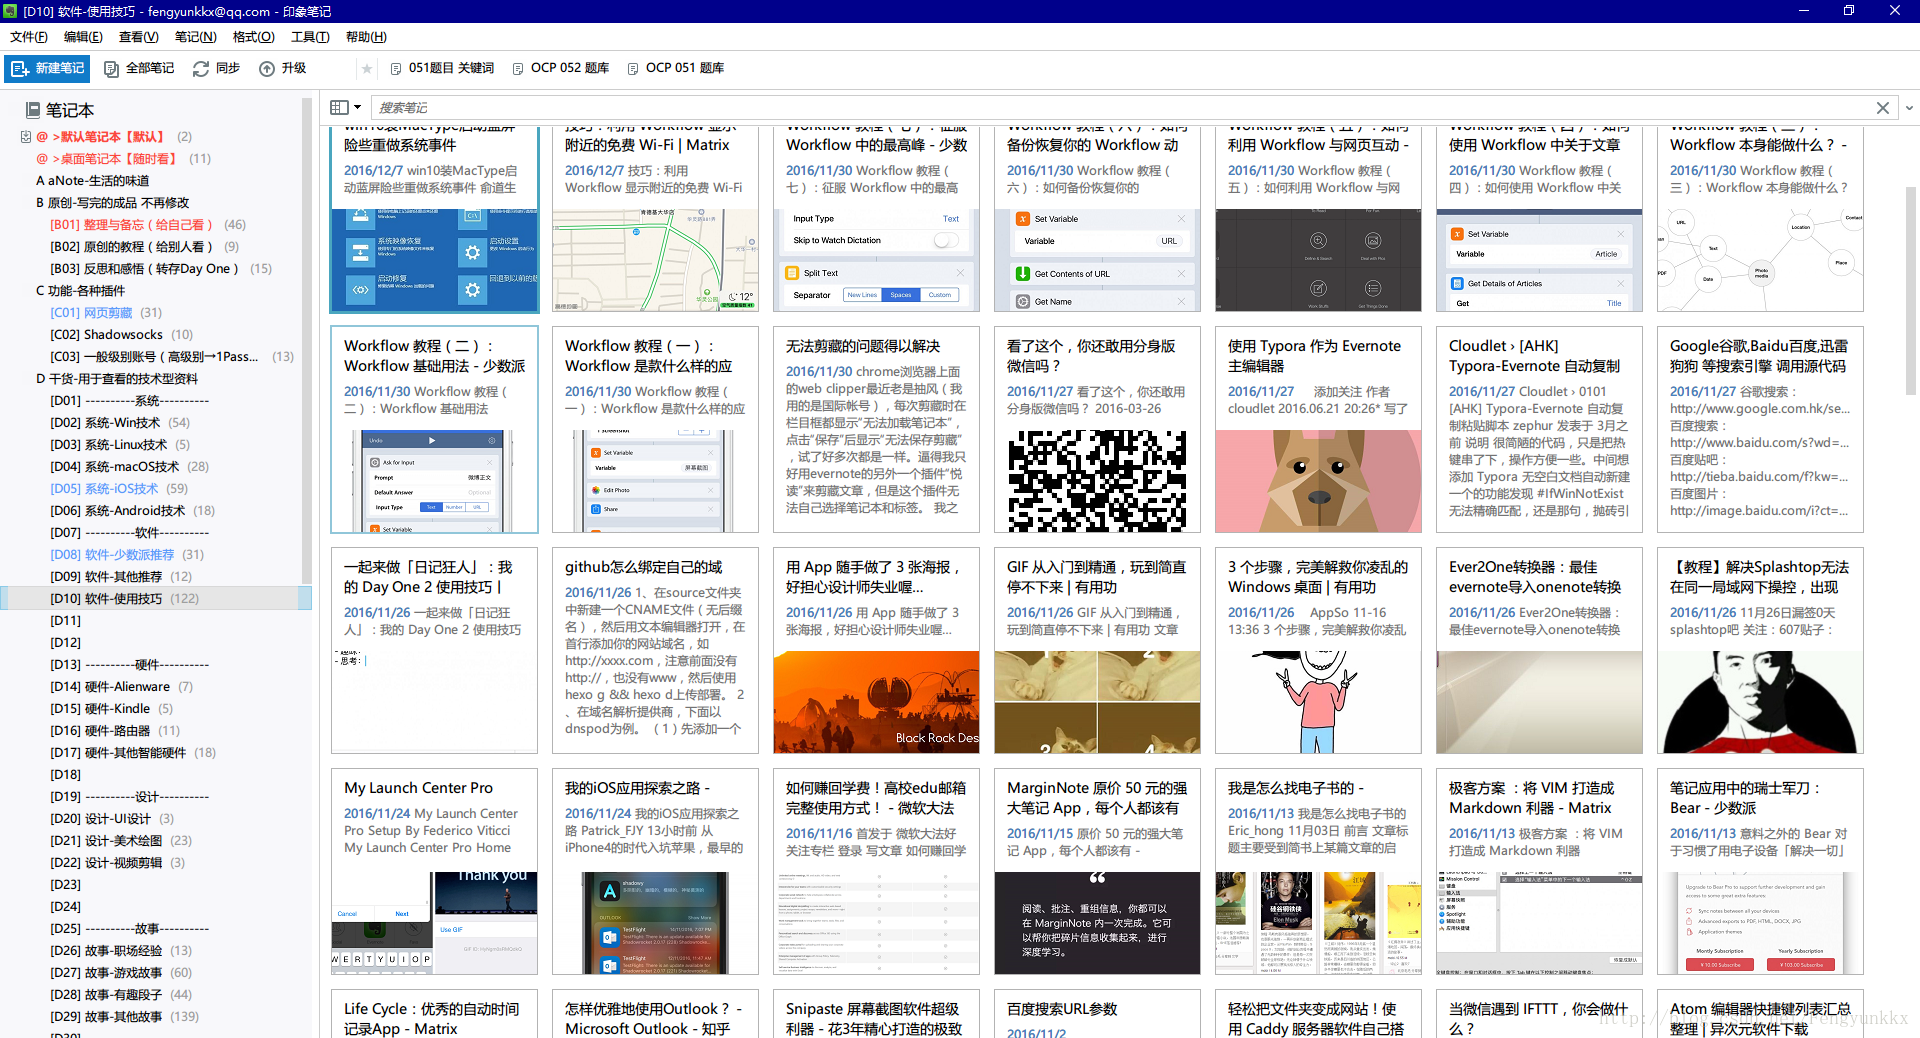Viewport: 1920px width, 1038px height.
Task: Select [D05] 系统-iOS技术 notebook
Action: [x=119, y=489]
